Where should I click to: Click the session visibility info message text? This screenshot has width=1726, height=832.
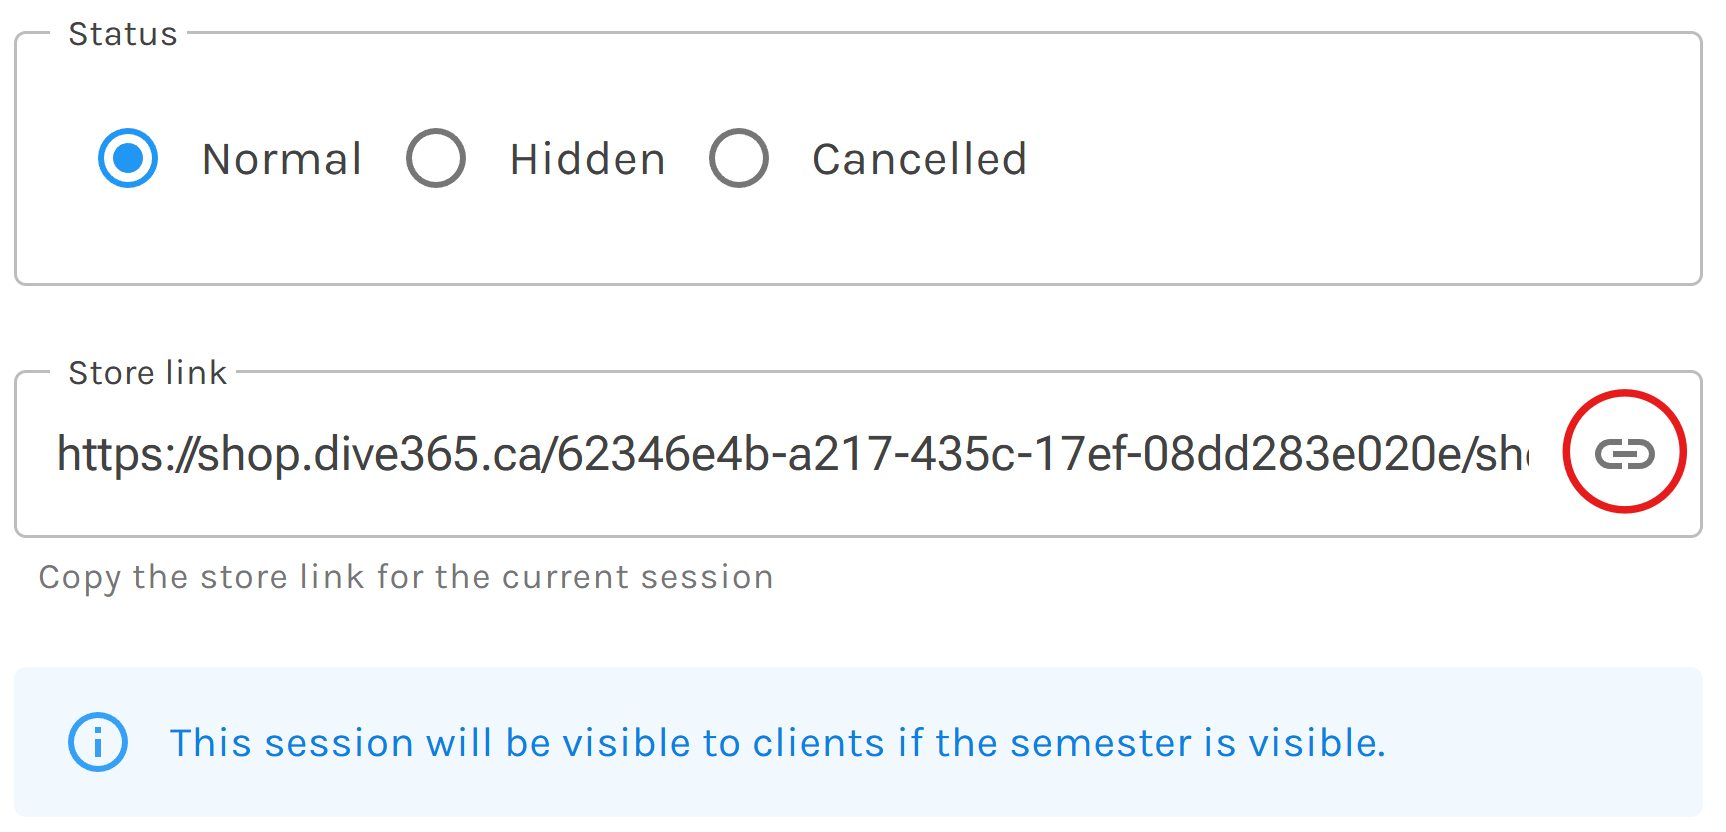point(777,743)
